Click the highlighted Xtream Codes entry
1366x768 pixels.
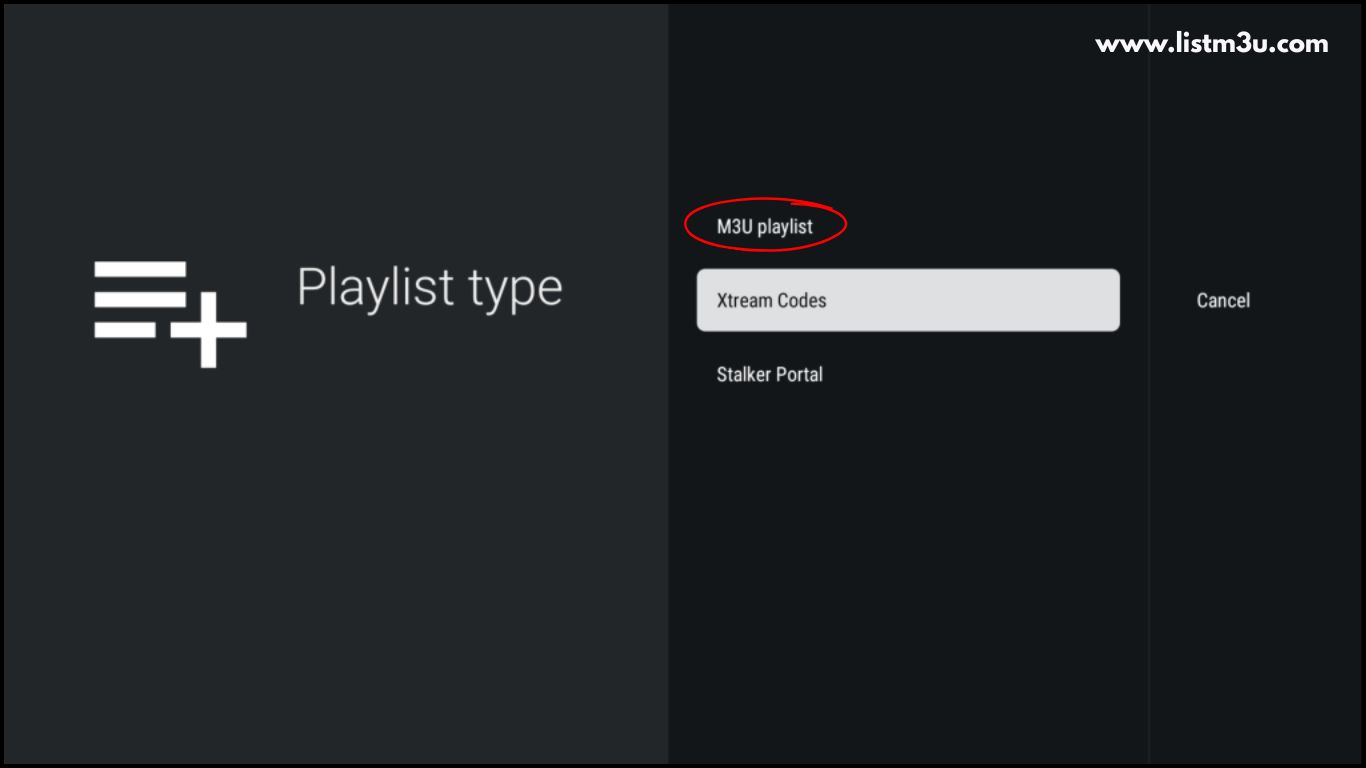[907, 300]
